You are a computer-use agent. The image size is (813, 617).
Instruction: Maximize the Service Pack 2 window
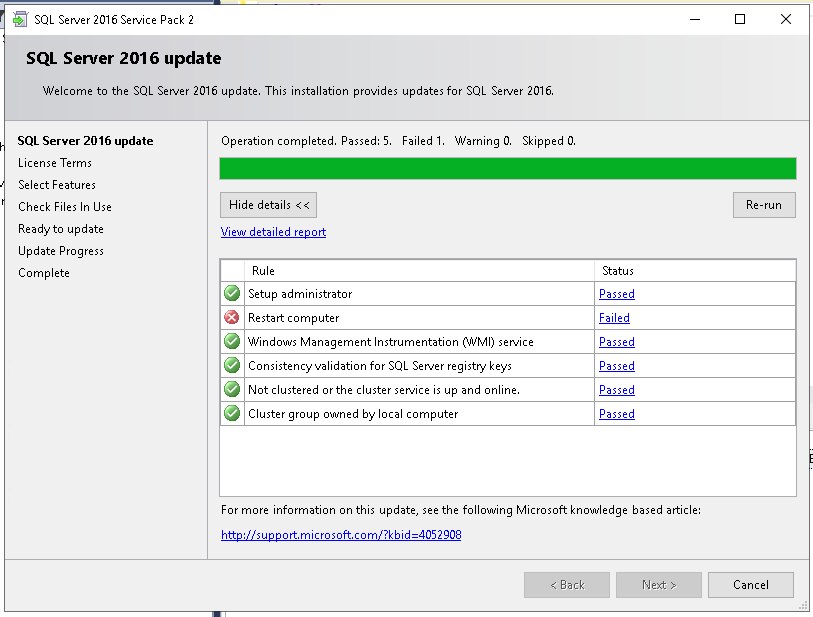coord(740,19)
